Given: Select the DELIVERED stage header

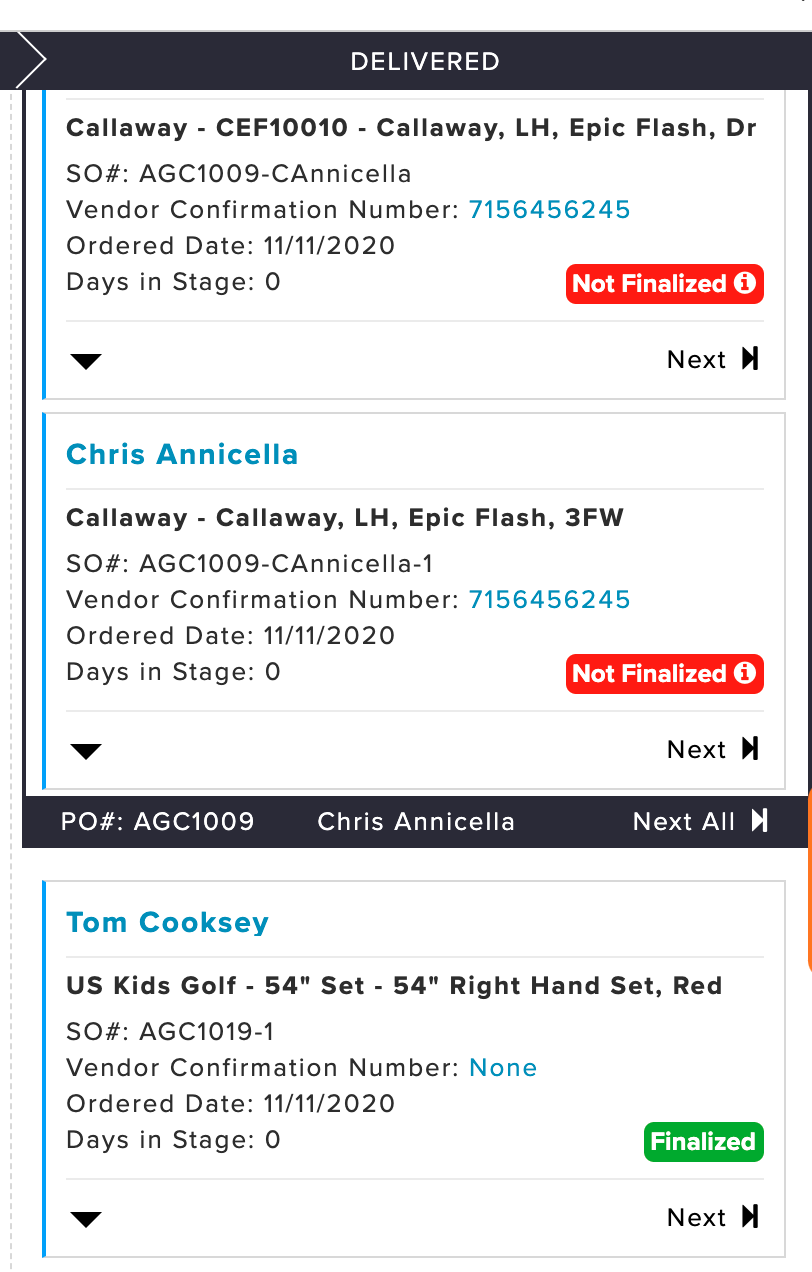Looking at the screenshot, I should point(425,61).
